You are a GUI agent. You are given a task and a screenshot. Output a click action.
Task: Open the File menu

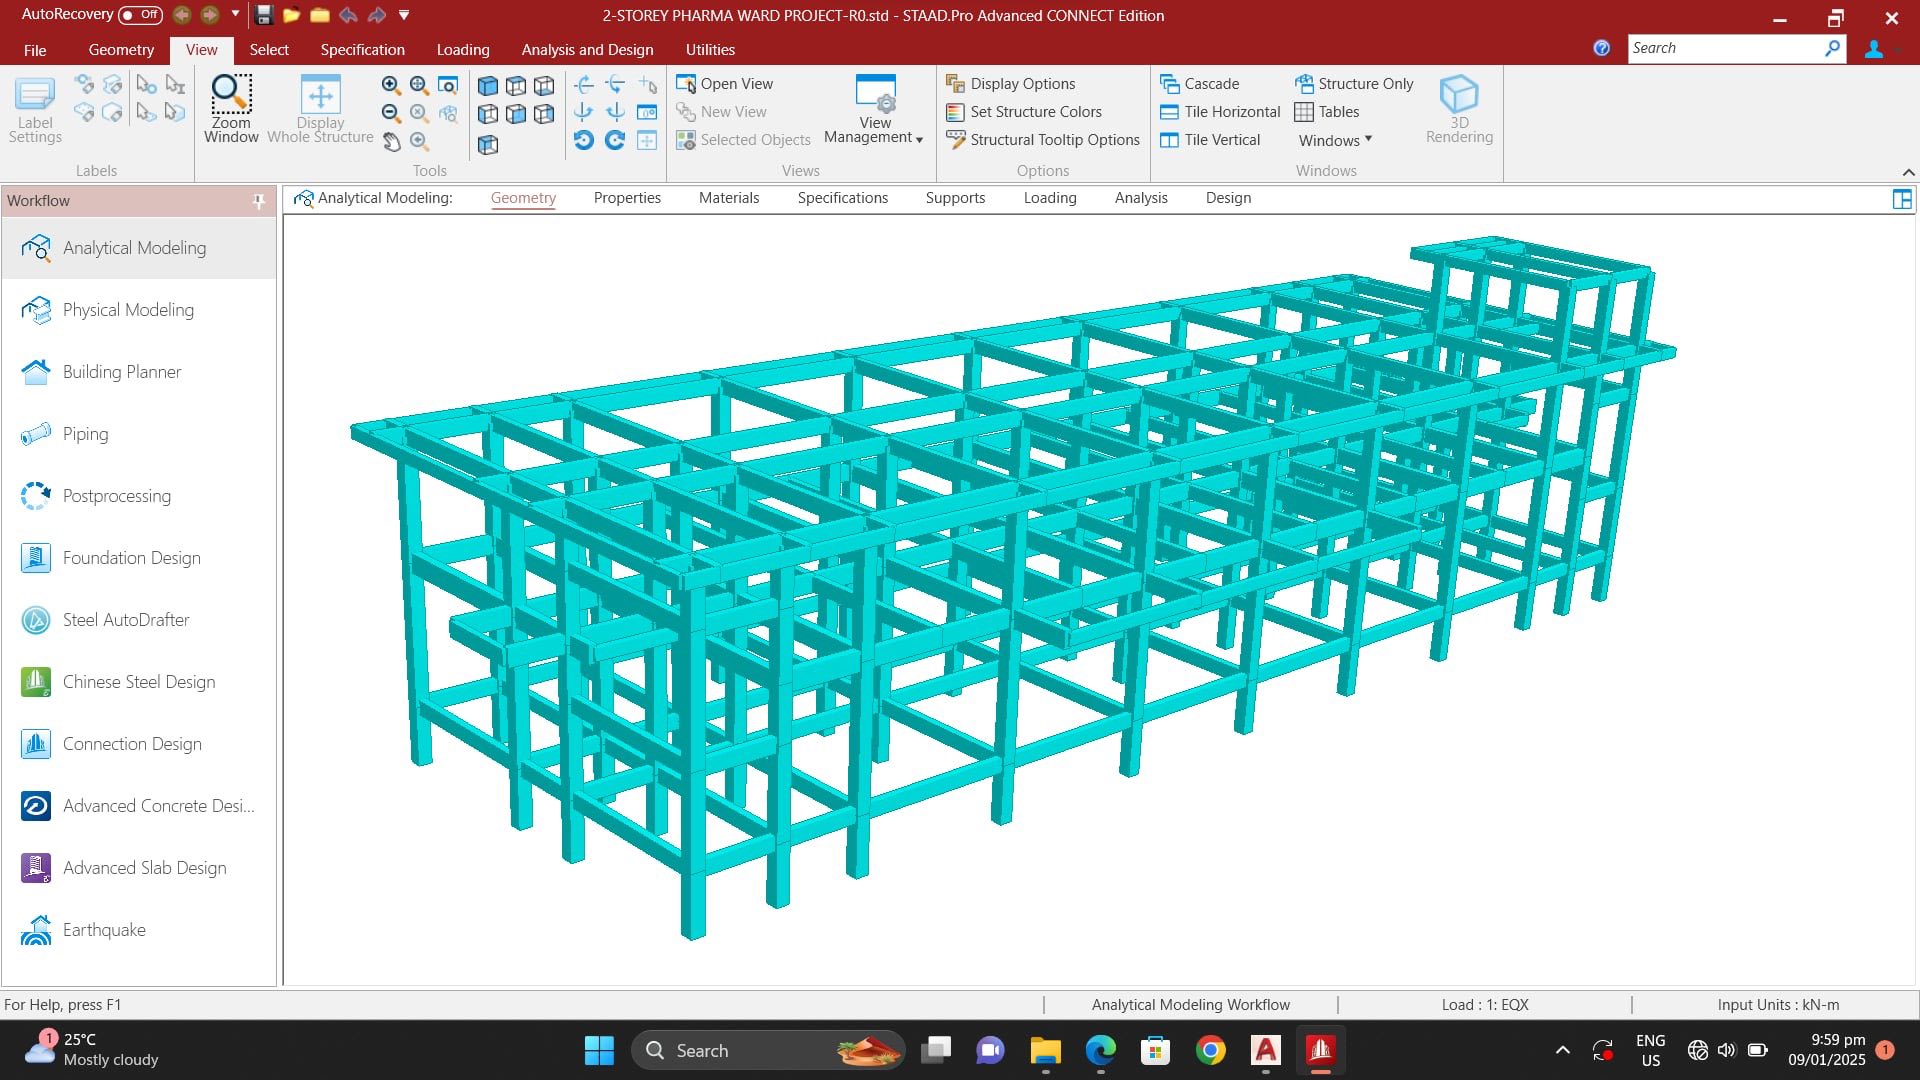pyautogui.click(x=35, y=49)
